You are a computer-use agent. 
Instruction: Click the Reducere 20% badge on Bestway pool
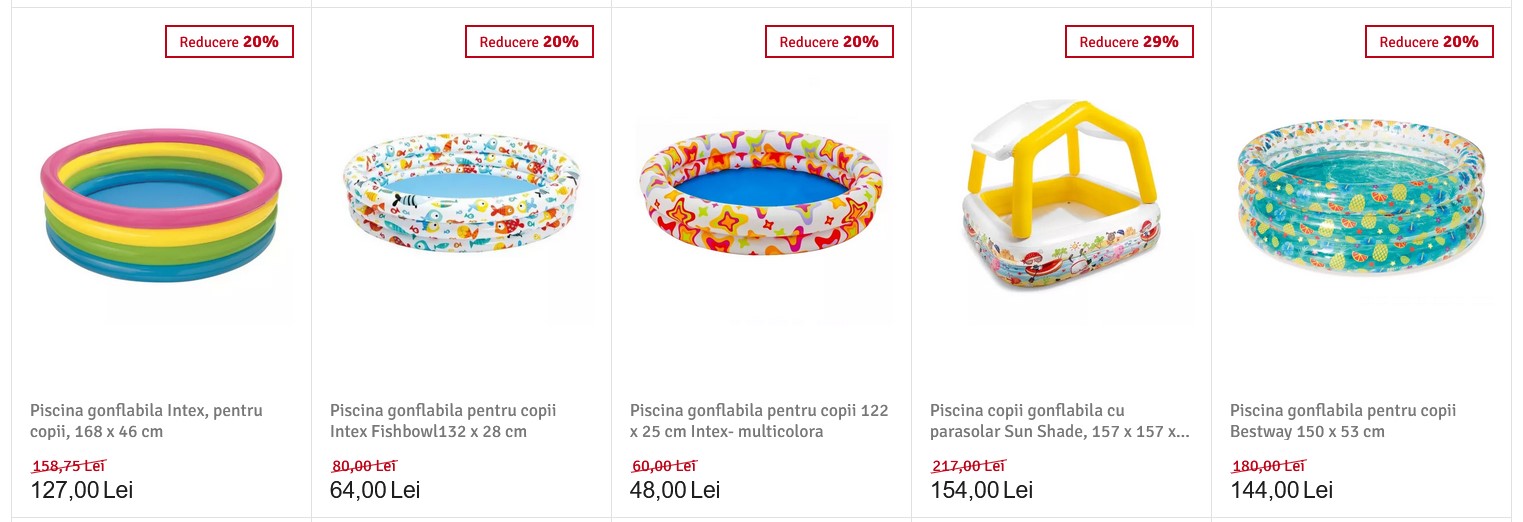click(x=1429, y=42)
